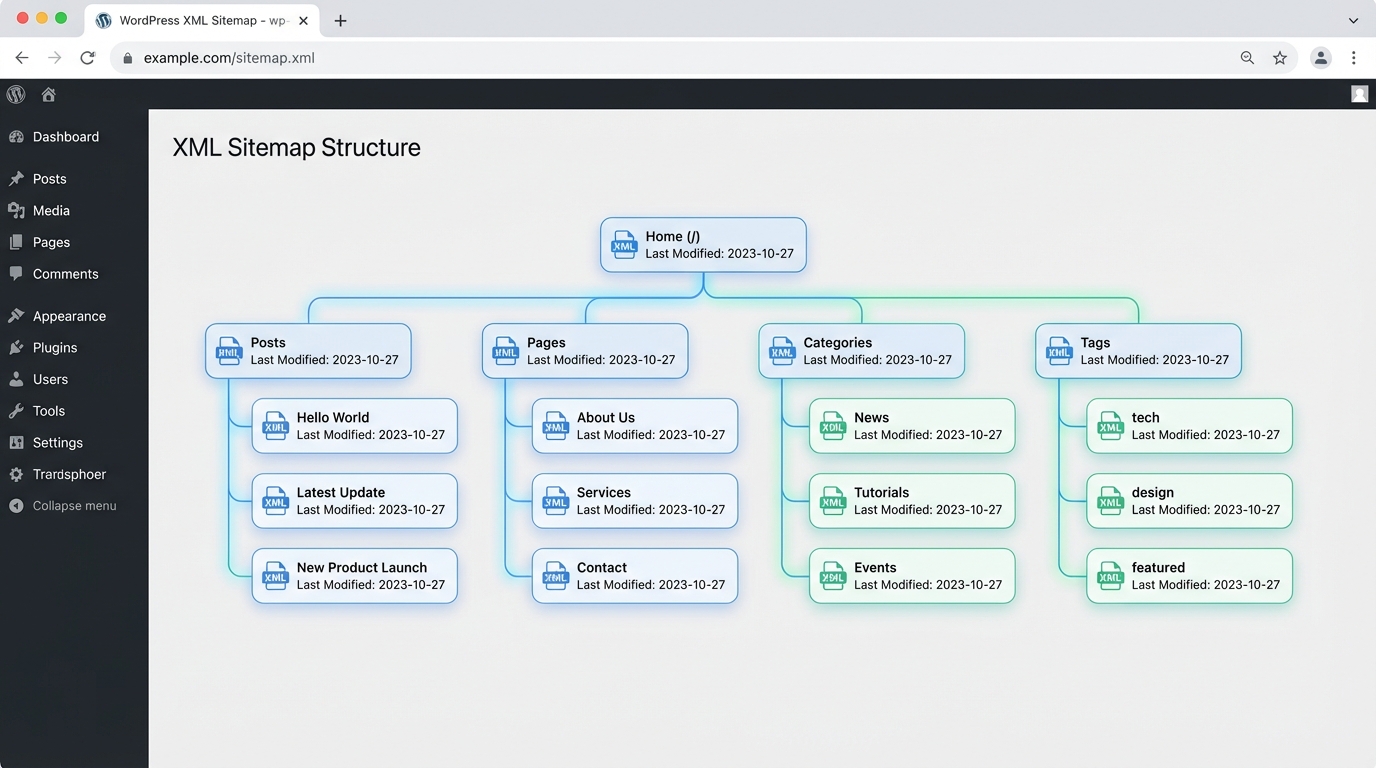Image resolution: width=1376 pixels, height=768 pixels.
Task: Select the Media library icon in the sidebar
Action: click(x=16, y=210)
